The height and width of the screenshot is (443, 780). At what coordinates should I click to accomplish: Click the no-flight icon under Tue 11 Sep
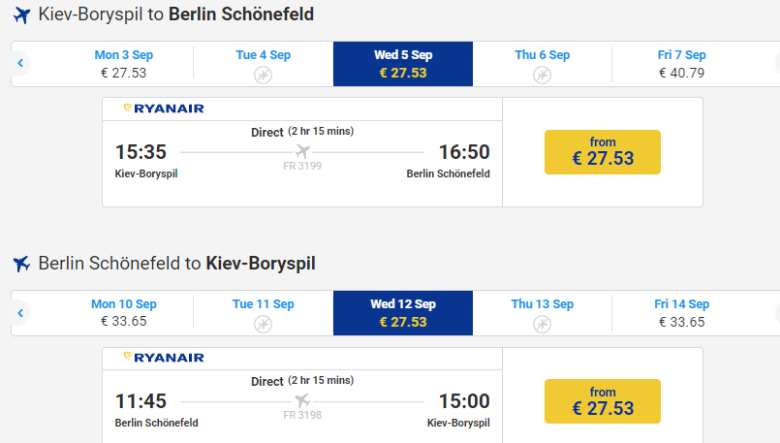pos(263,324)
